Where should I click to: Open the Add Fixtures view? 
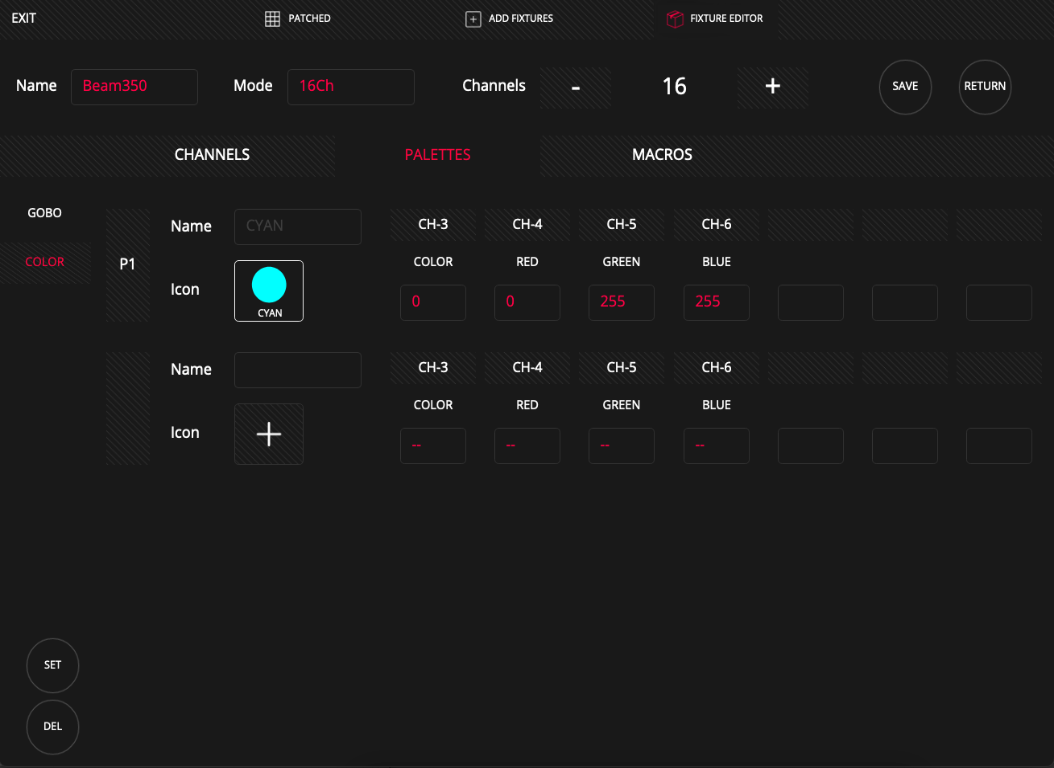509,19
